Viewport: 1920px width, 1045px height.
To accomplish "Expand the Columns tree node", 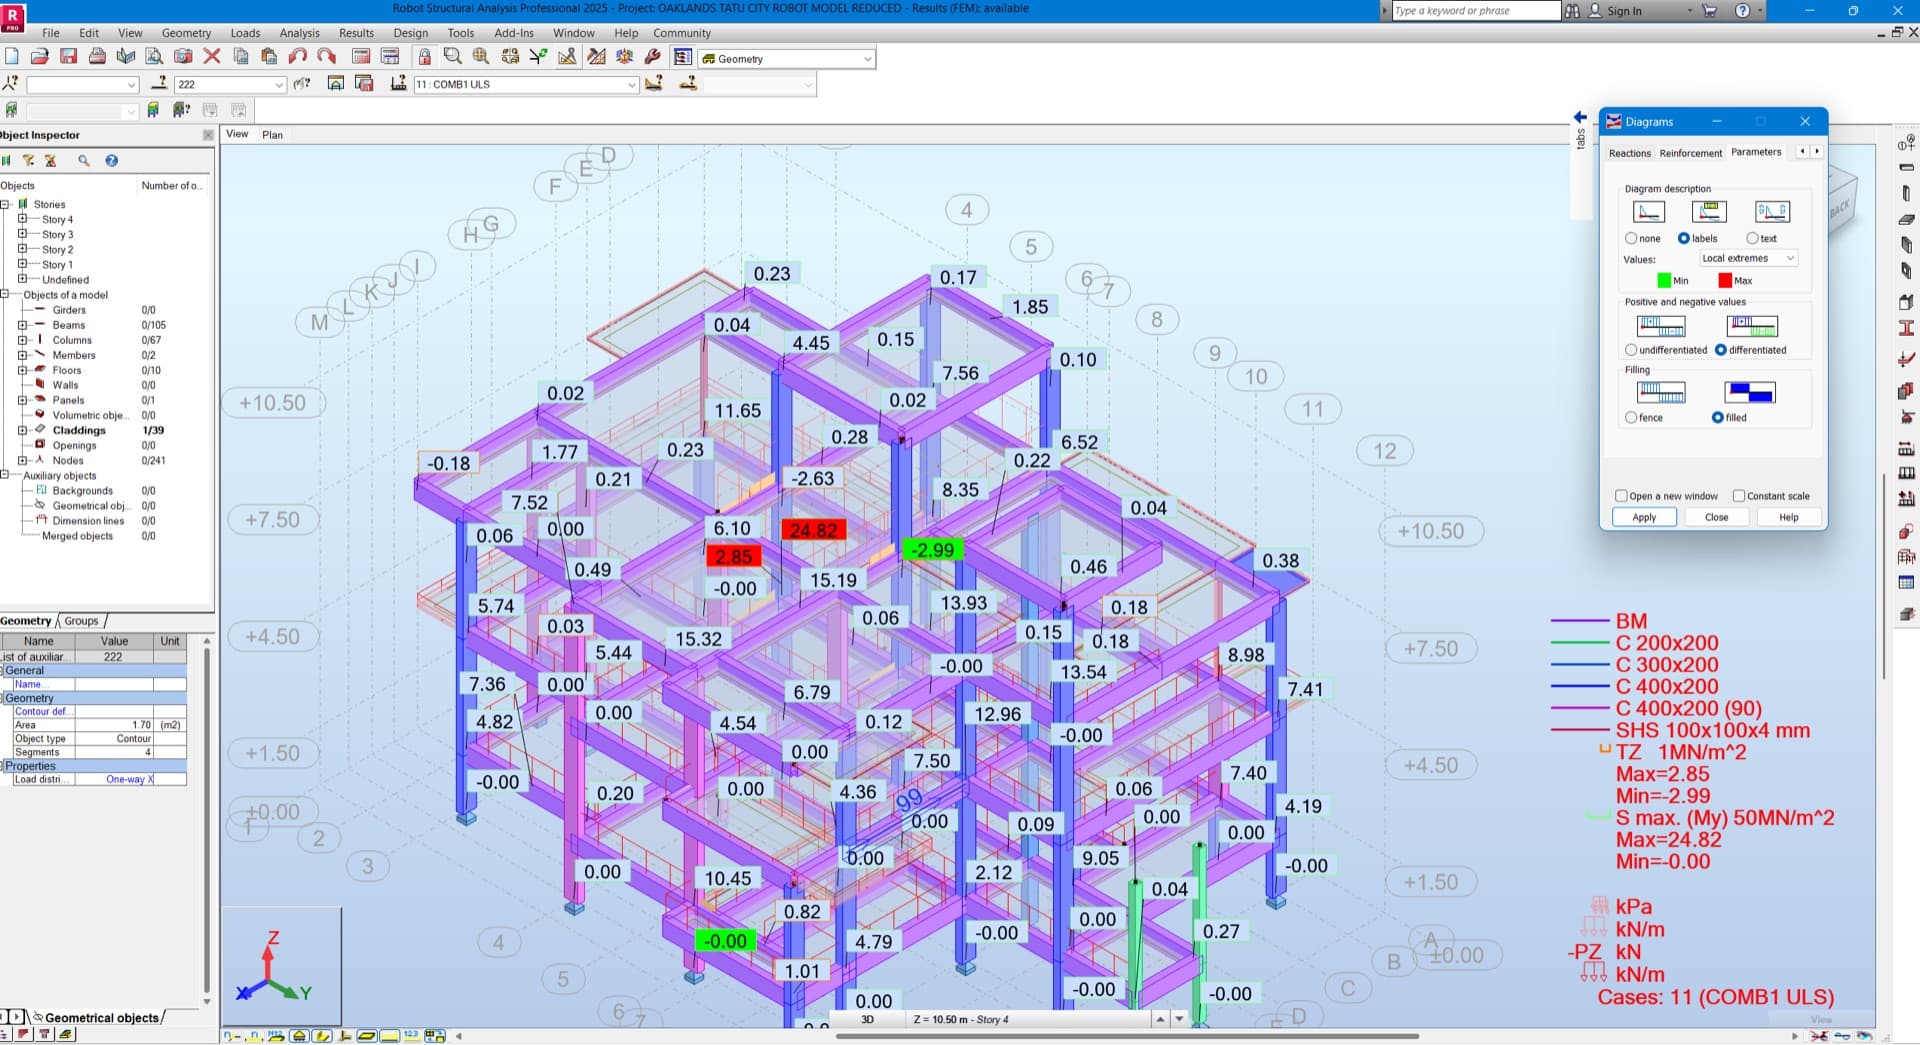I will [22, 339].
